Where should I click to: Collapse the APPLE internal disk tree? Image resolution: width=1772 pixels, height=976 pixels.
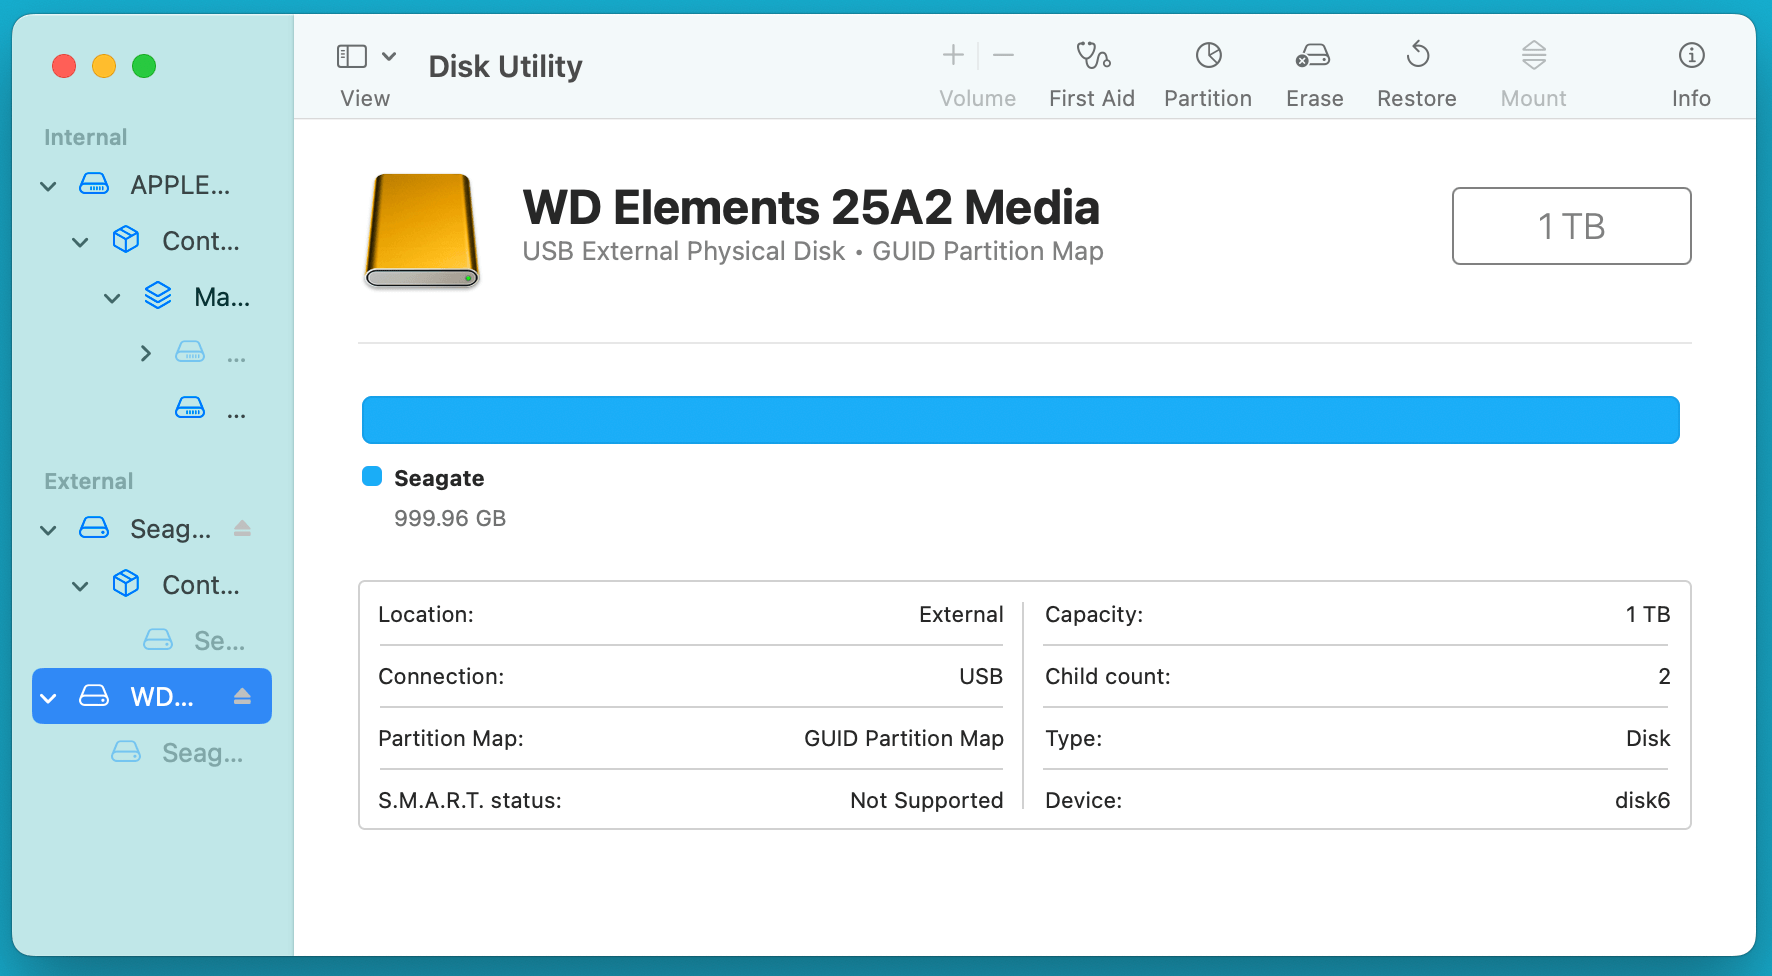47,185
